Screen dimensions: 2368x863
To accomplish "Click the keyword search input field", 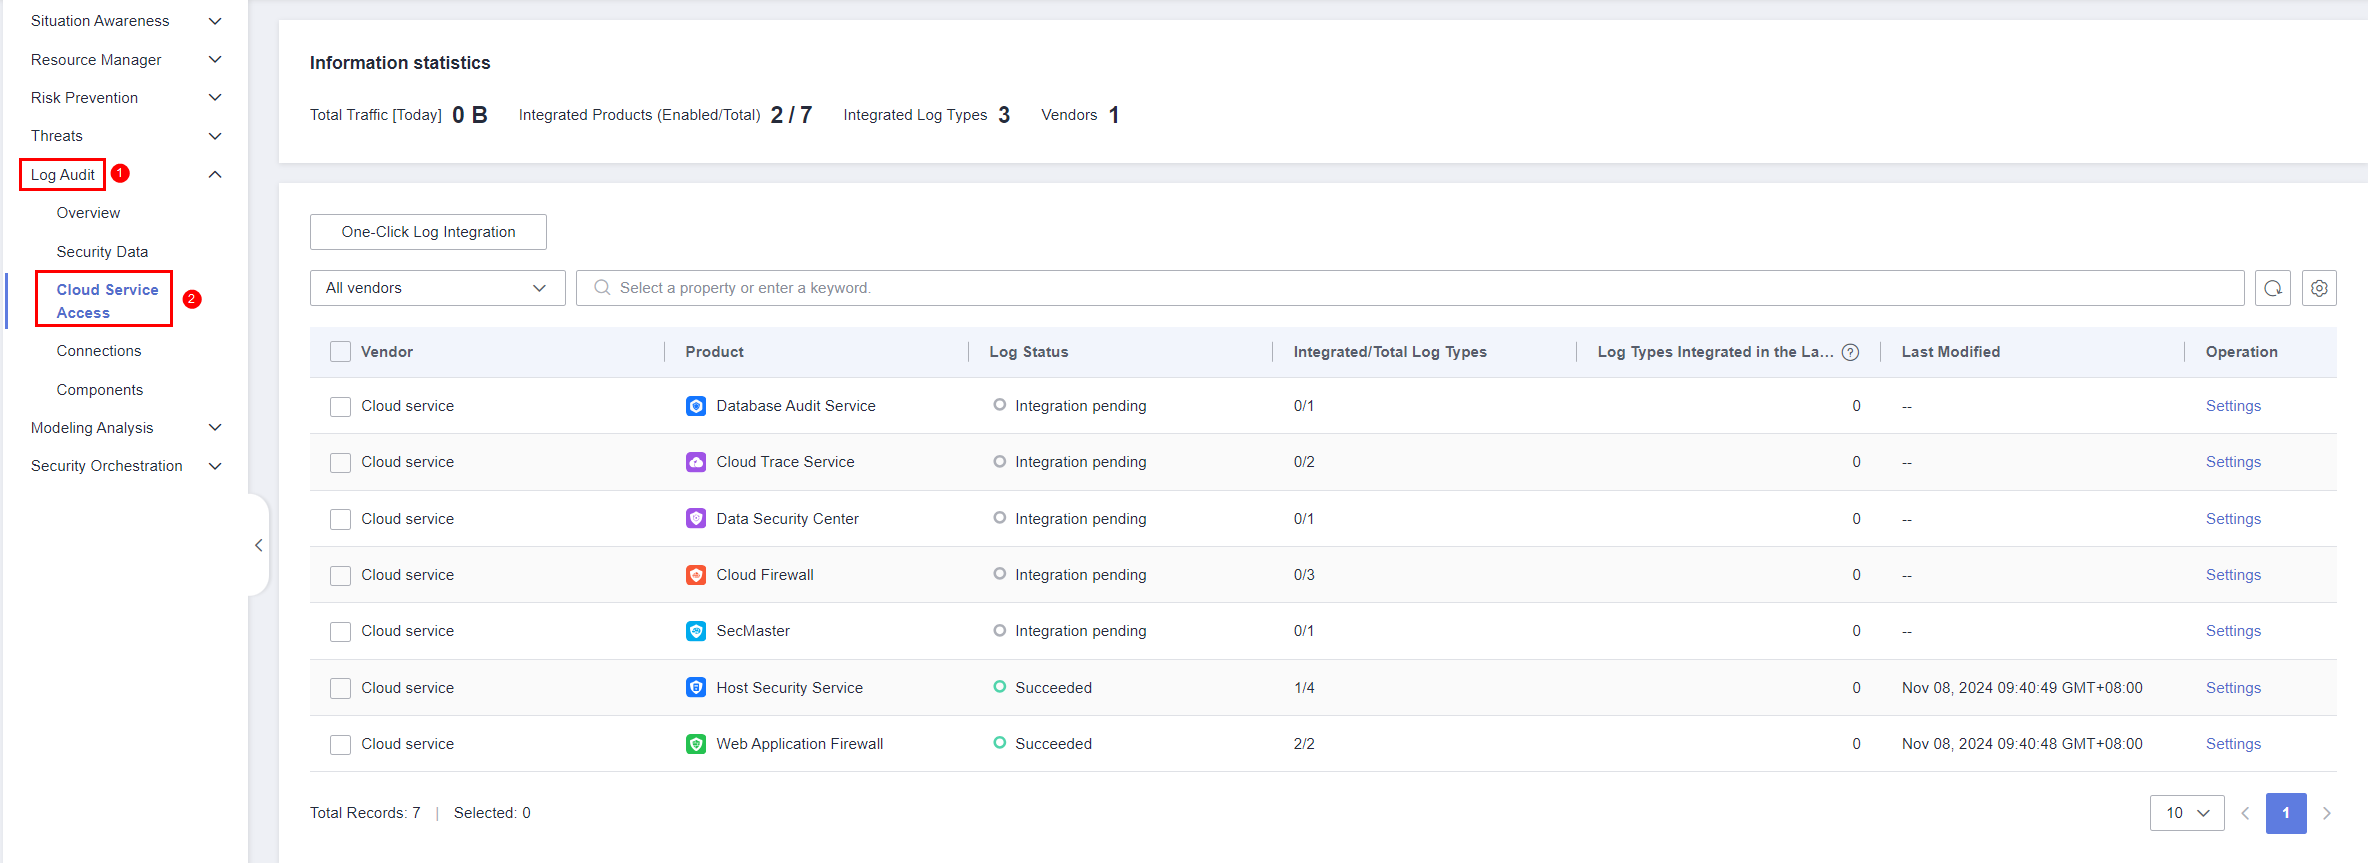I will pos(1410,288).
